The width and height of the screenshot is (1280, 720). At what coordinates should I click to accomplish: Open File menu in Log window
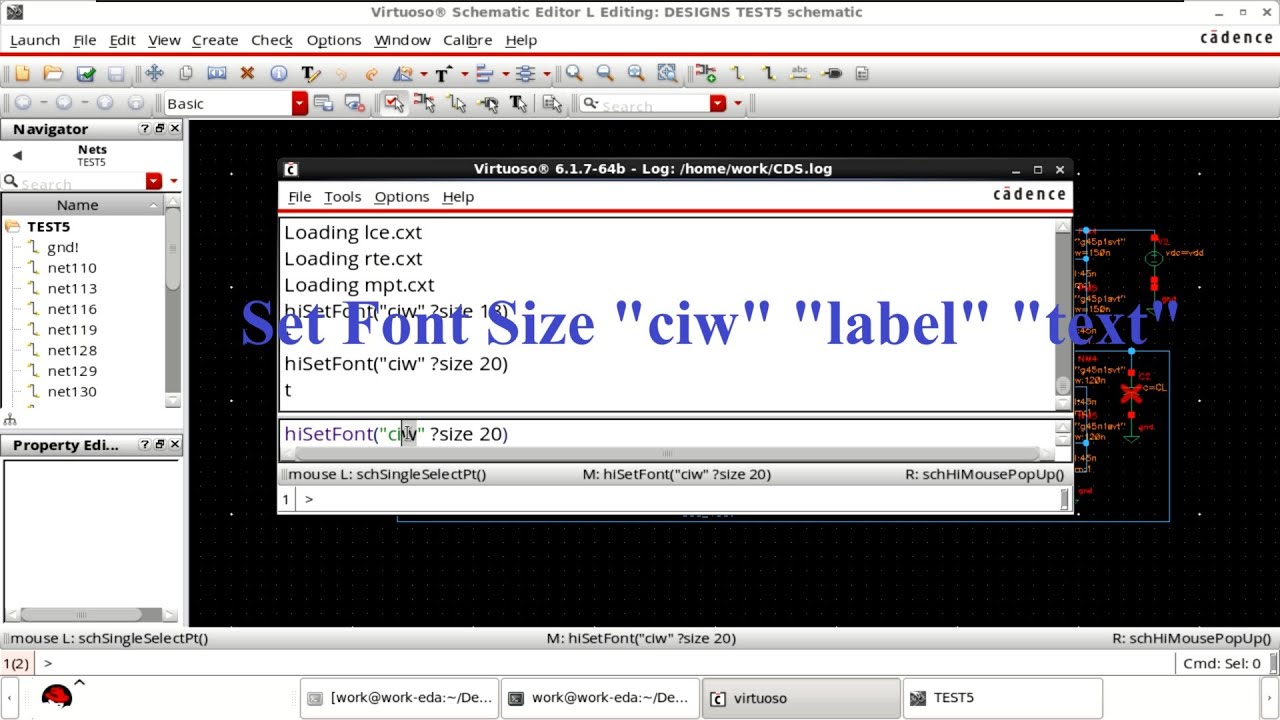tap(299, 197)
